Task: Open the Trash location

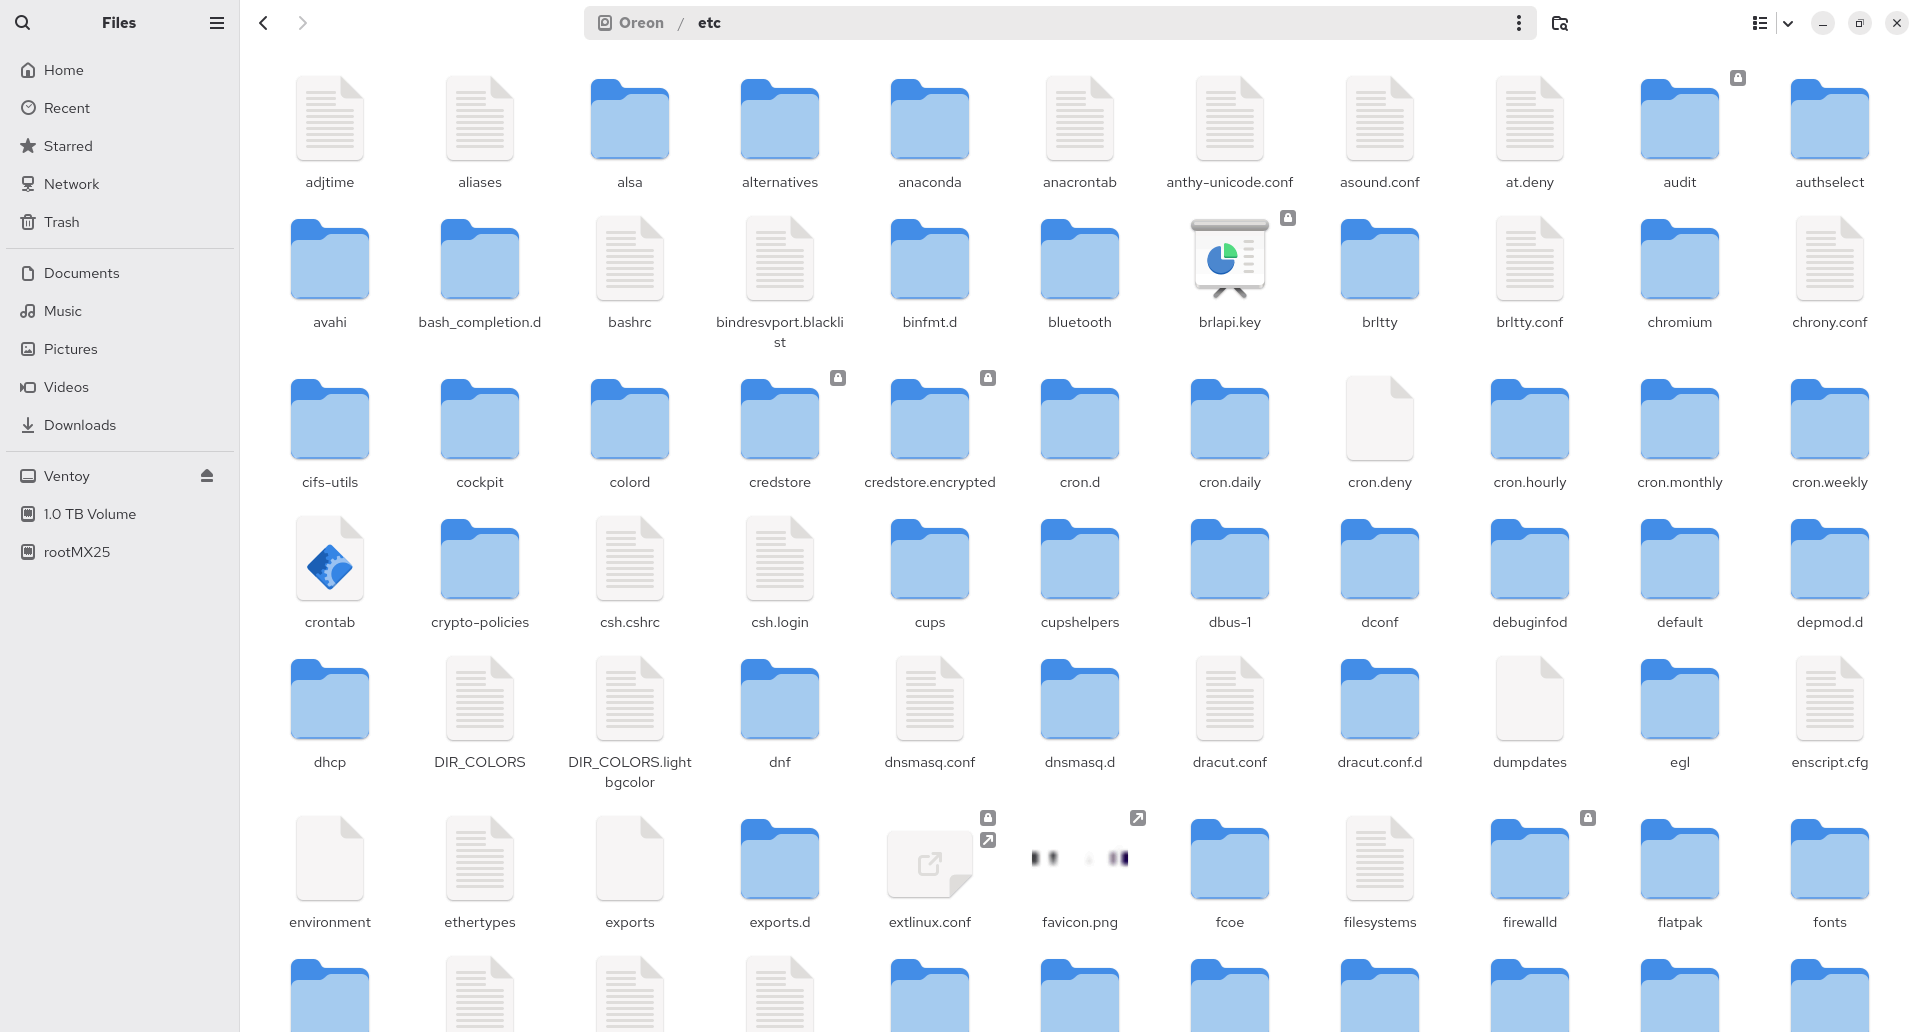Action: click(x=61, y=222)
